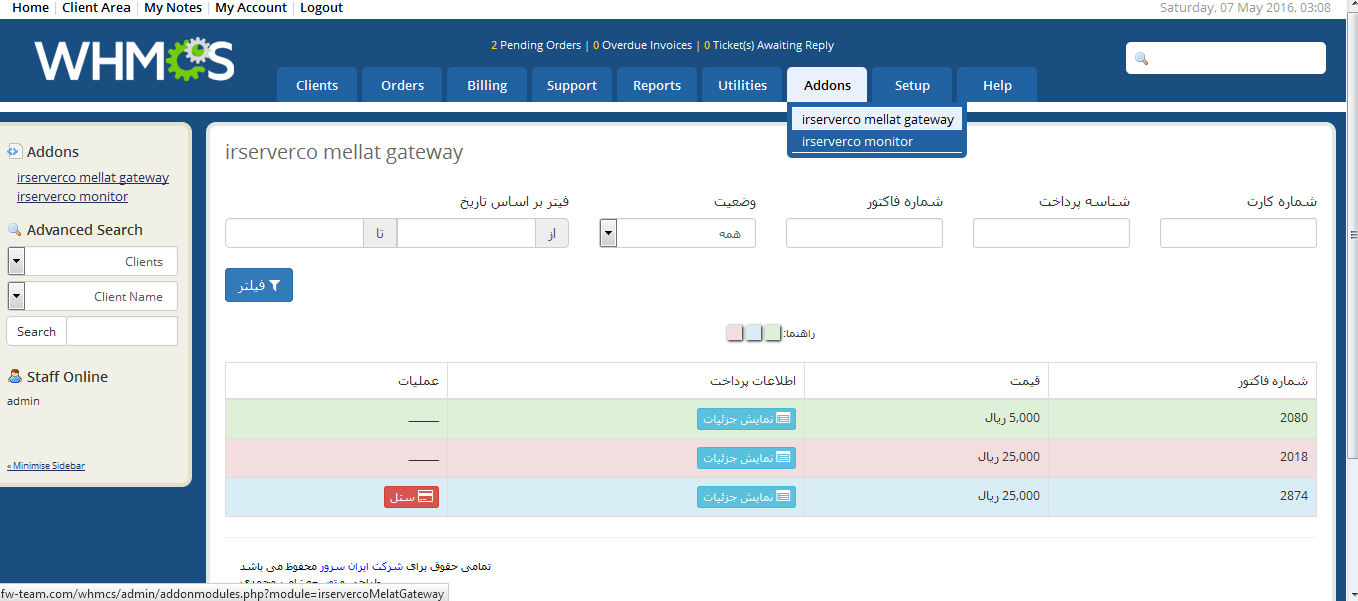
Task: Open the sidebar Client Name dropdown
Action: coord(92,296)
